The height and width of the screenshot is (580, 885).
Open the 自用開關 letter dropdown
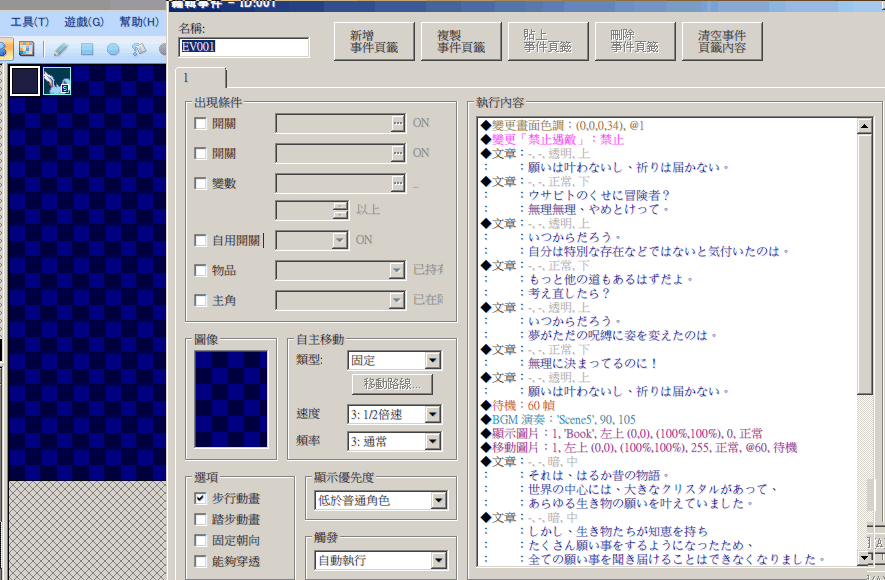coord(312,240)
